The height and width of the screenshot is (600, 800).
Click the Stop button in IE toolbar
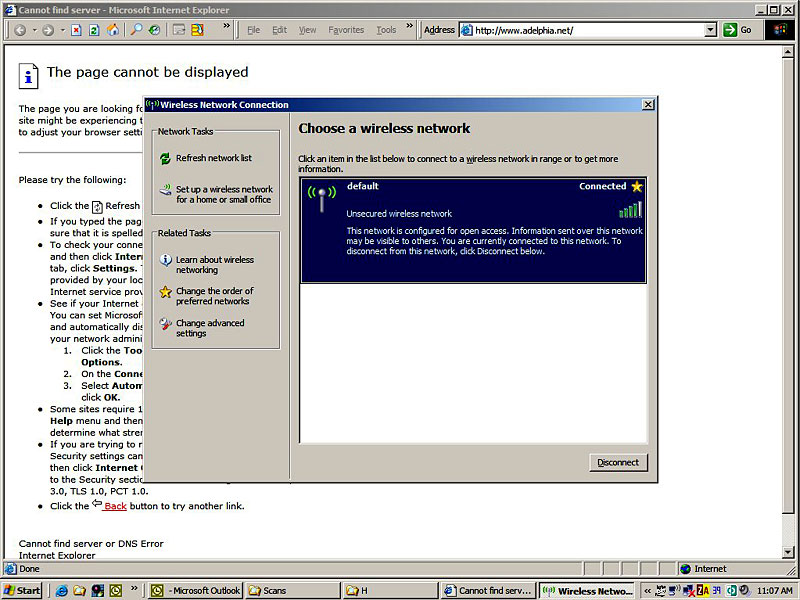(76, 30)
